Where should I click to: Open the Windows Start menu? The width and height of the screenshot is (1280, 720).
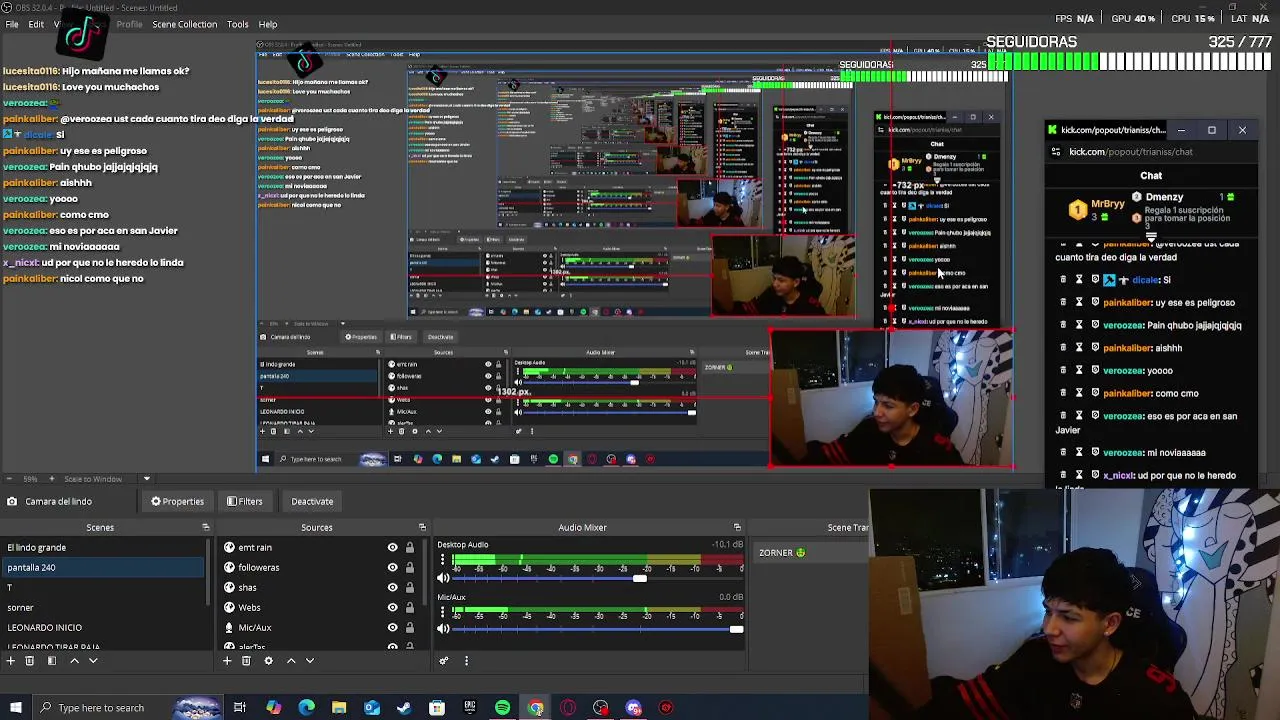15,708
